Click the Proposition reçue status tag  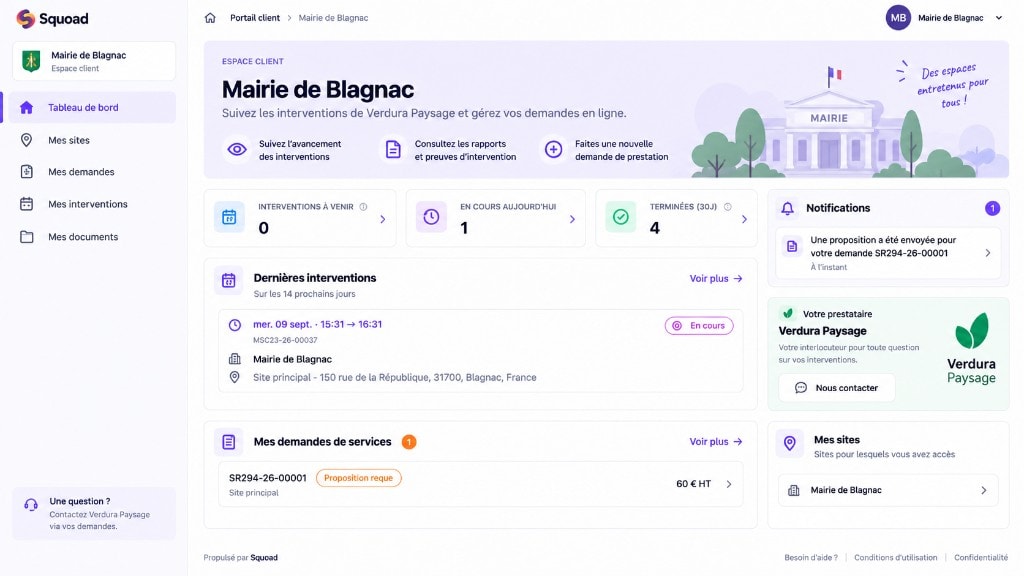point(359,478)
